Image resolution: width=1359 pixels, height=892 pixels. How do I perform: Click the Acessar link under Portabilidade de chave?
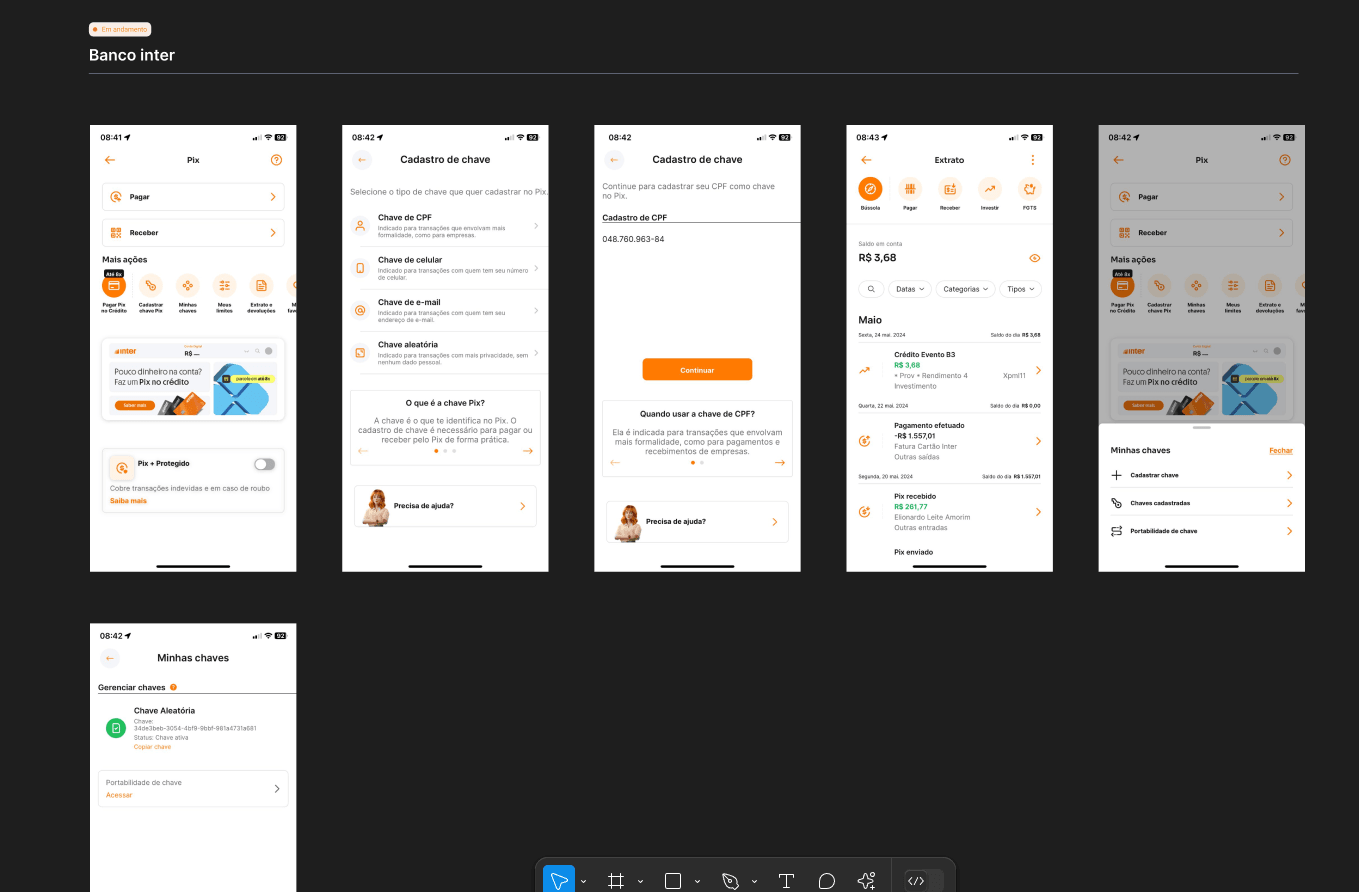[x=119, y=795]
